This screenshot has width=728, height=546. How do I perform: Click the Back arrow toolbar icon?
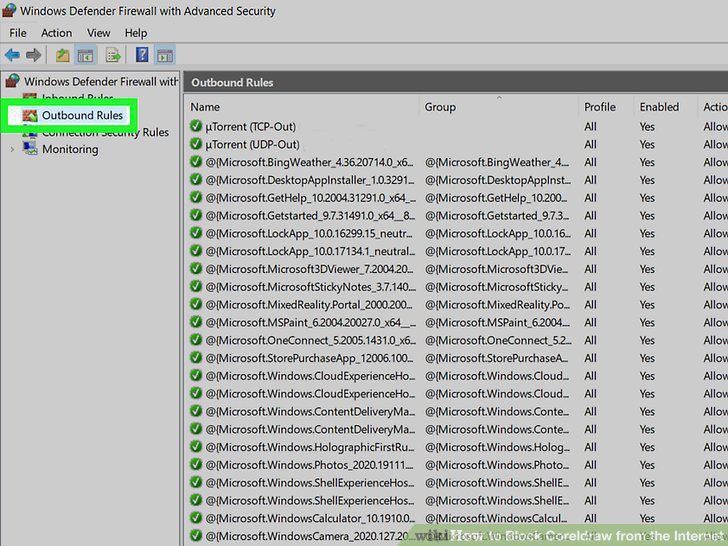[x=13, y=56]
